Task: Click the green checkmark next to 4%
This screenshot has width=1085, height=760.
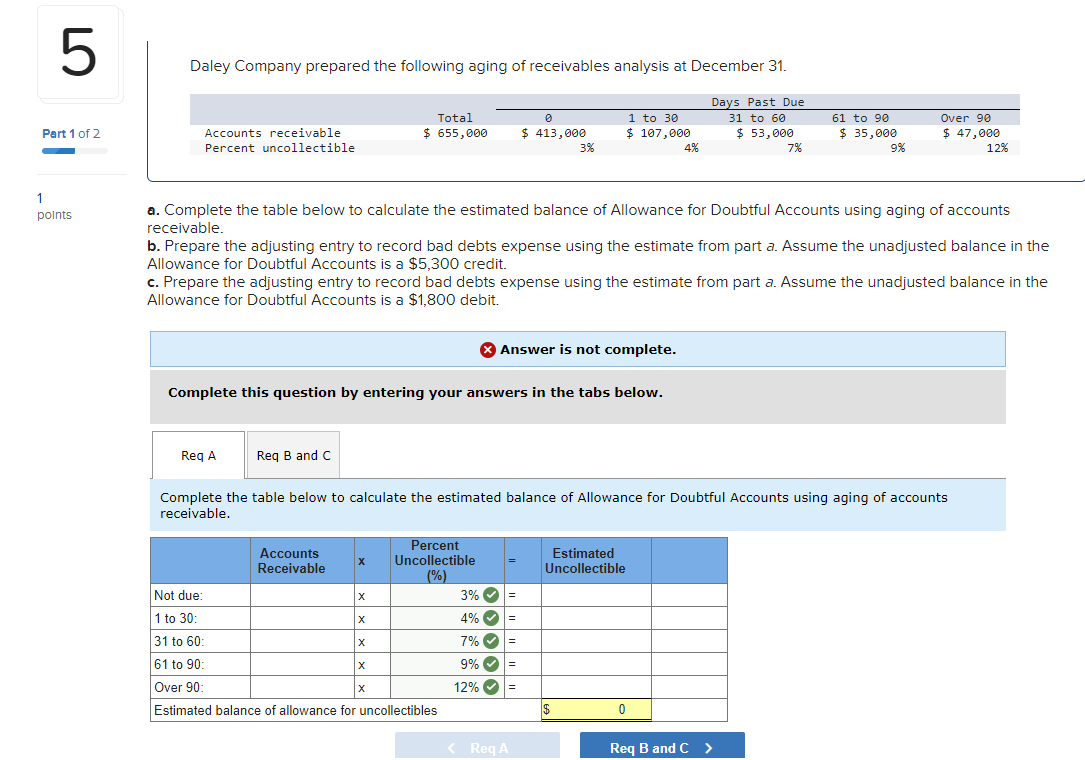Action: click(491, 618)
